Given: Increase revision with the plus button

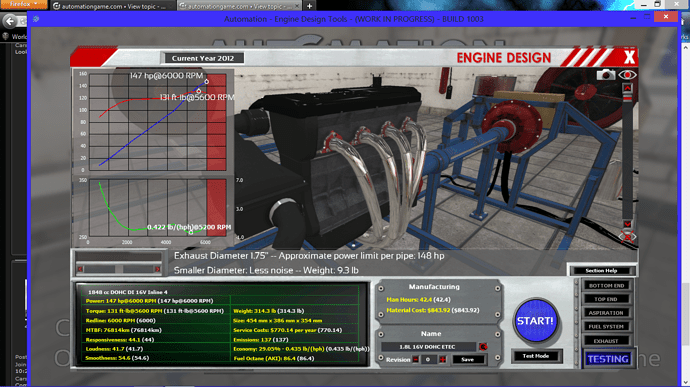Looking at the screenshot, I should pyautogui.click(x=443, y=360).
